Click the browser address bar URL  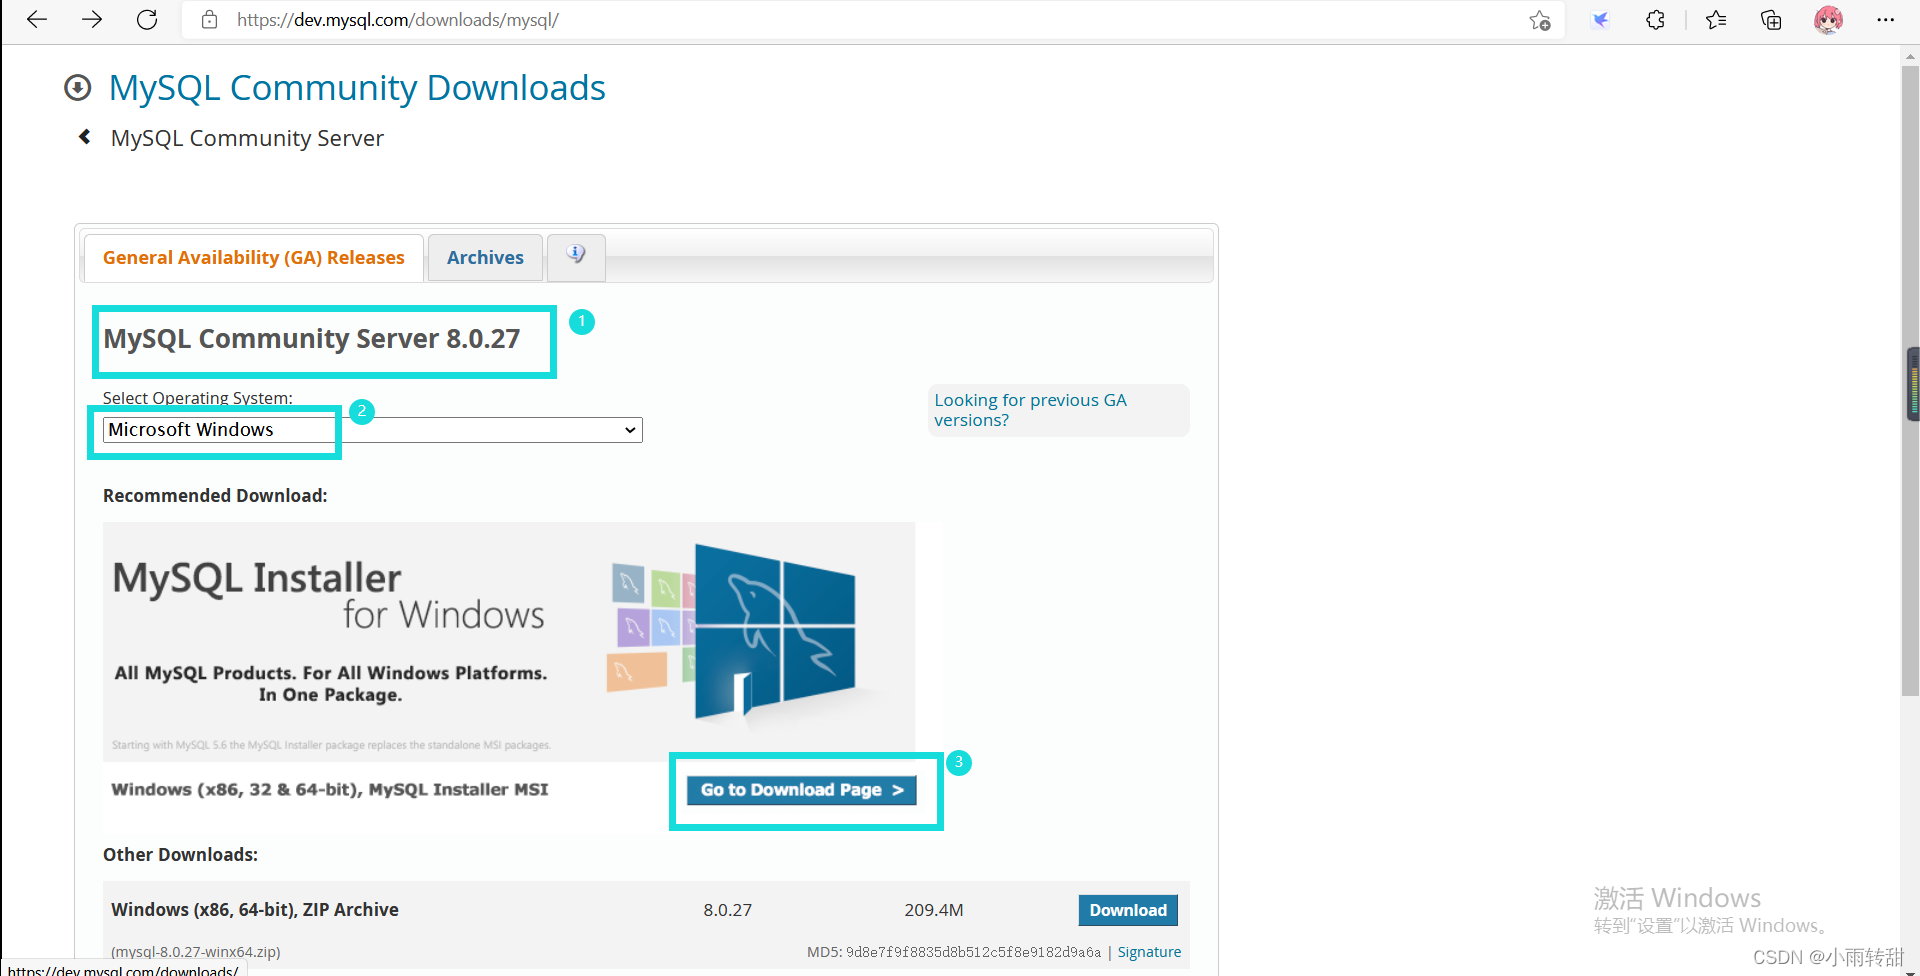397,20
